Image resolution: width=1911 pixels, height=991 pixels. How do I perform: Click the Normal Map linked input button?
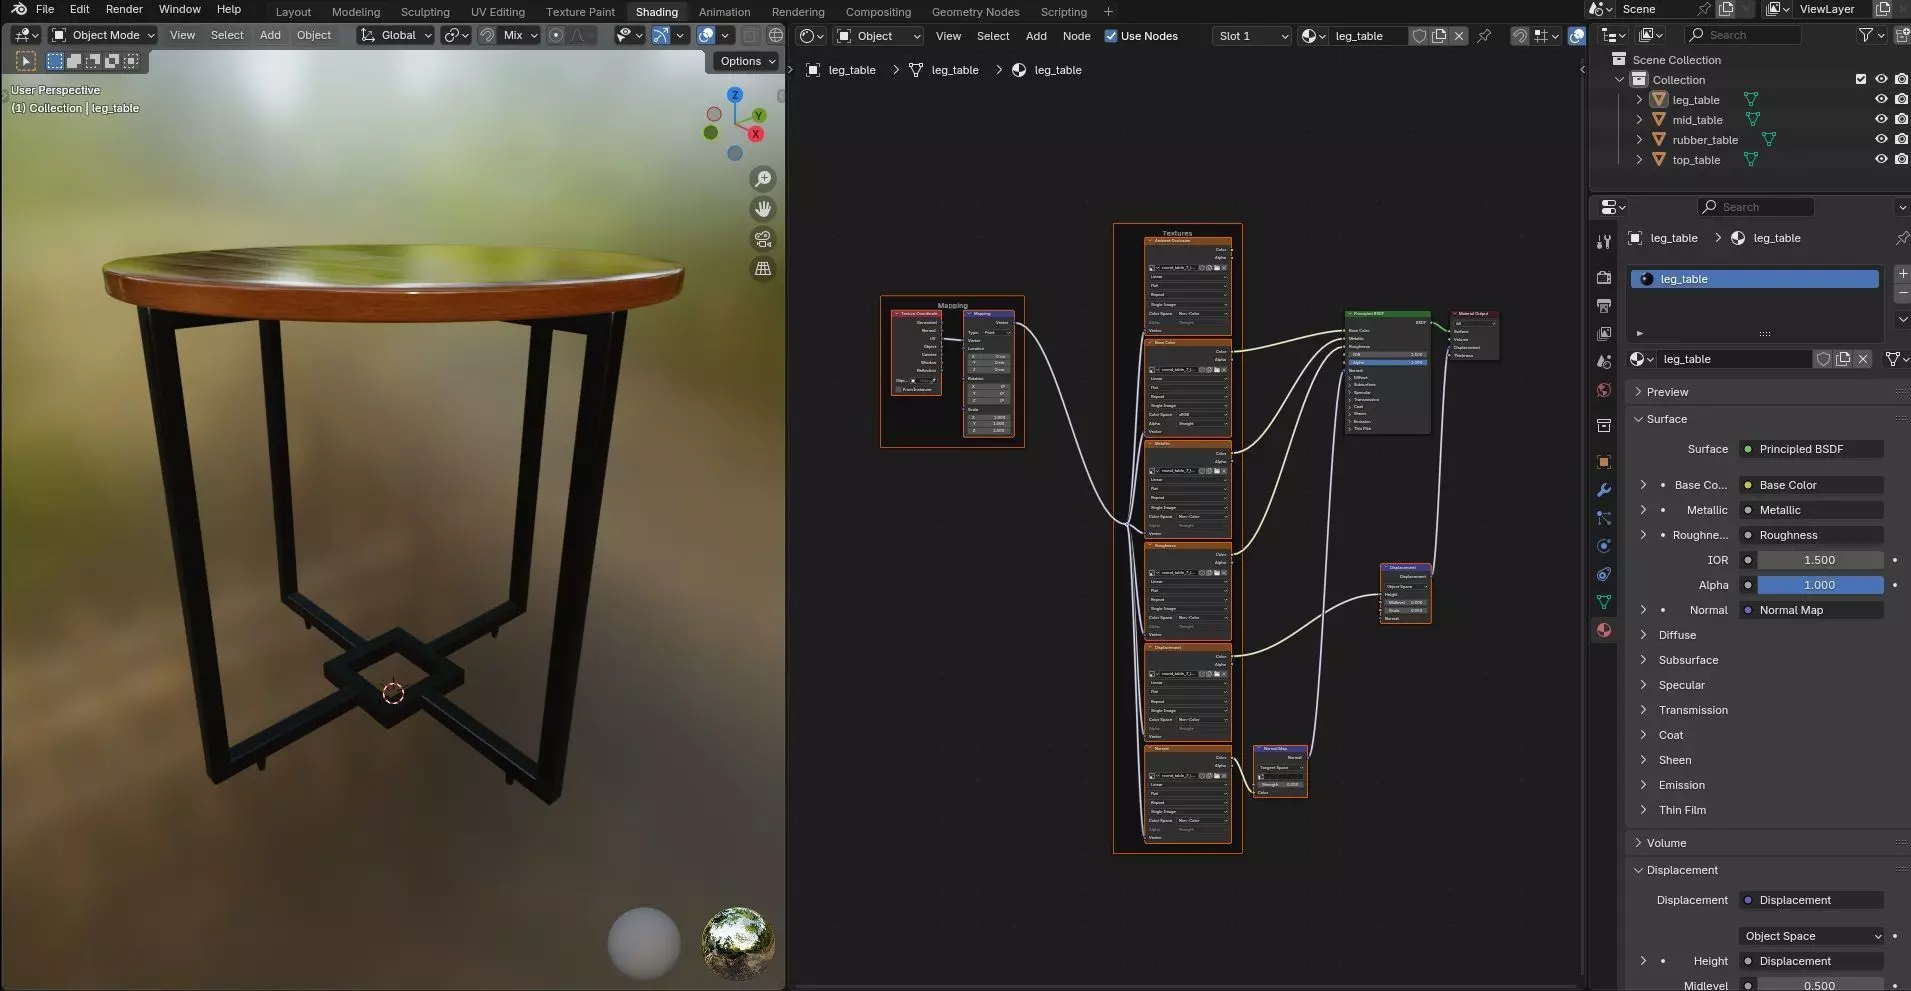pyautogui.click(x=1812, y=610)
